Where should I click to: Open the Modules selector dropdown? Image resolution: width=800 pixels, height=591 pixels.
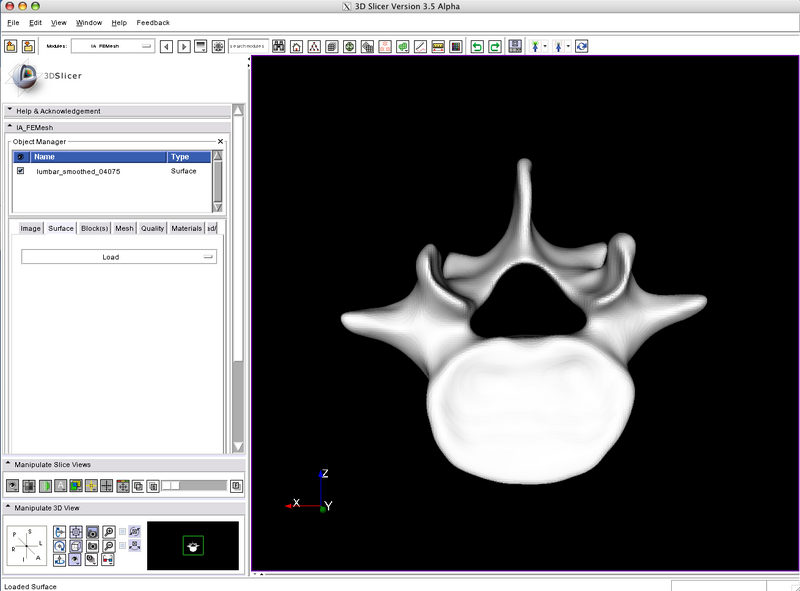[111, 46]
